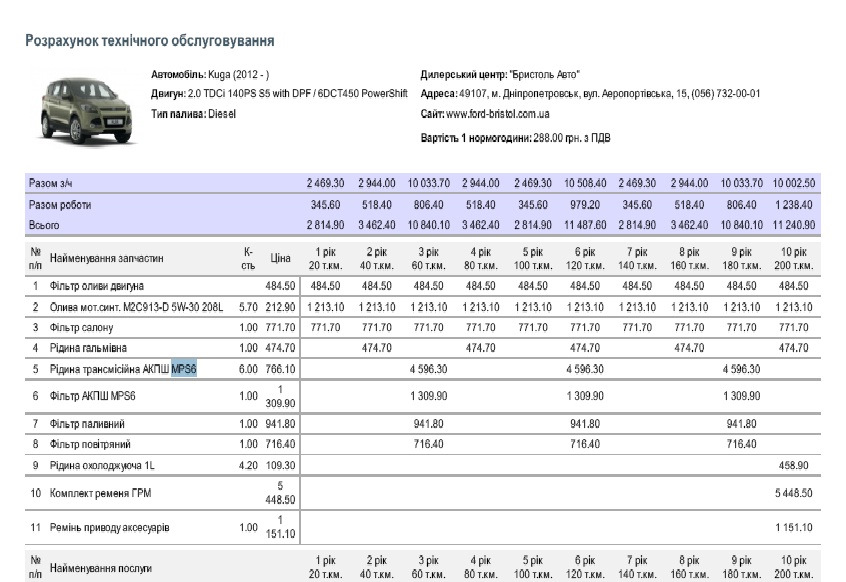Select the highlighted word MPS6 in row 5

[x=183, y=369]
